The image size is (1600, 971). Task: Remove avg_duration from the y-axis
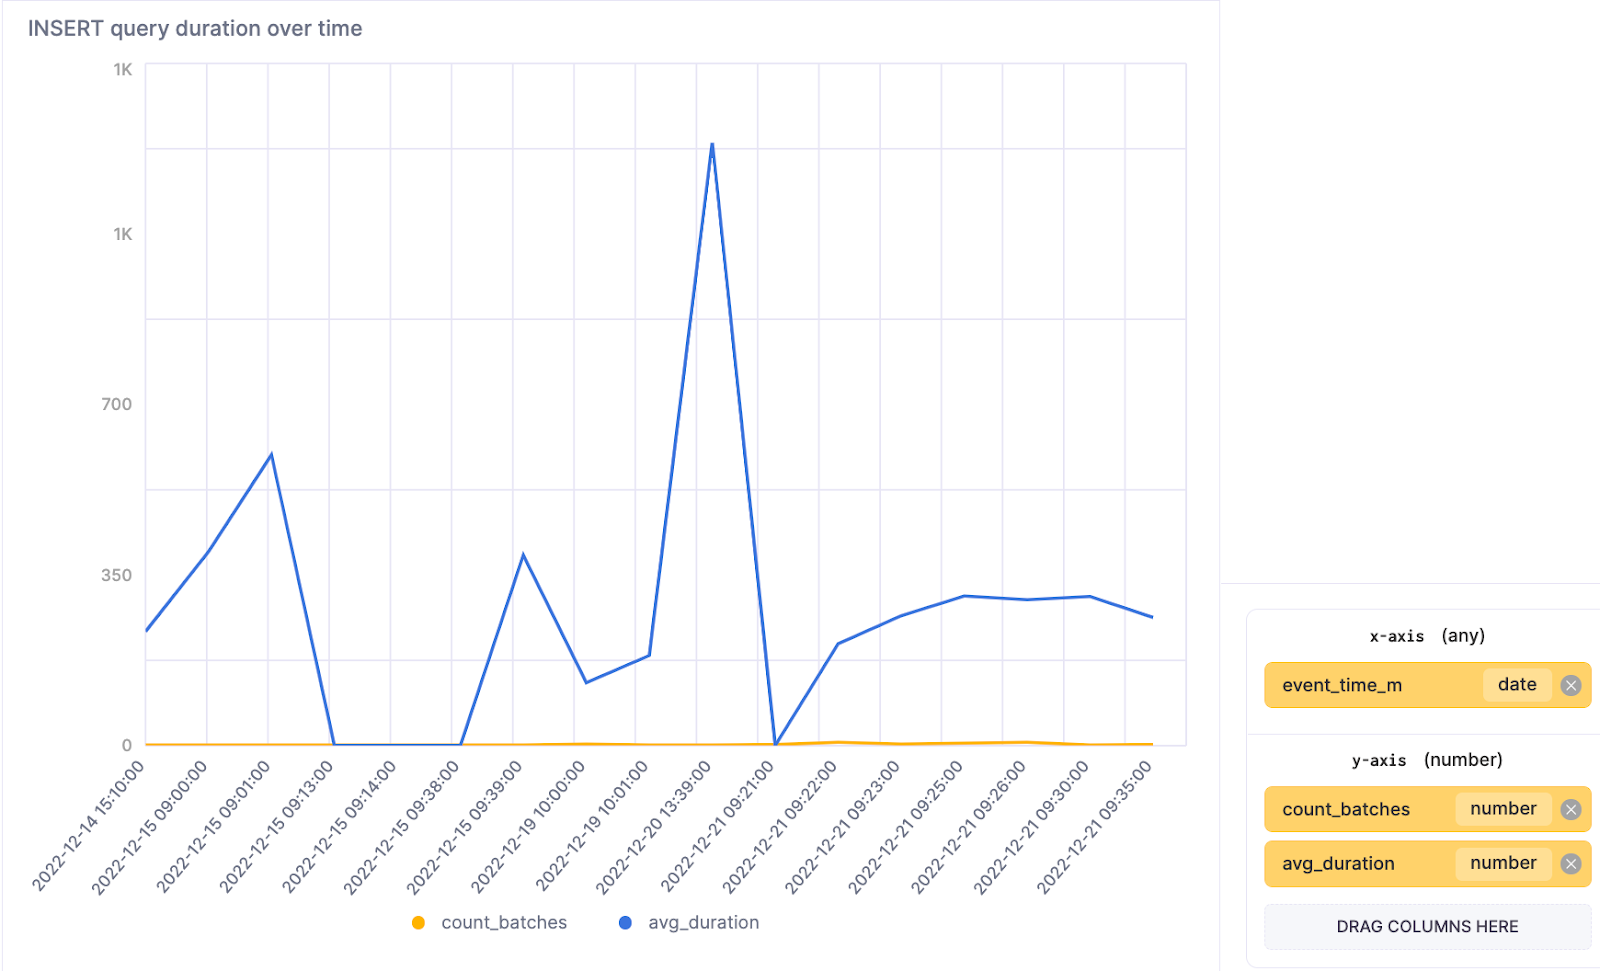tap(1571, 863)
